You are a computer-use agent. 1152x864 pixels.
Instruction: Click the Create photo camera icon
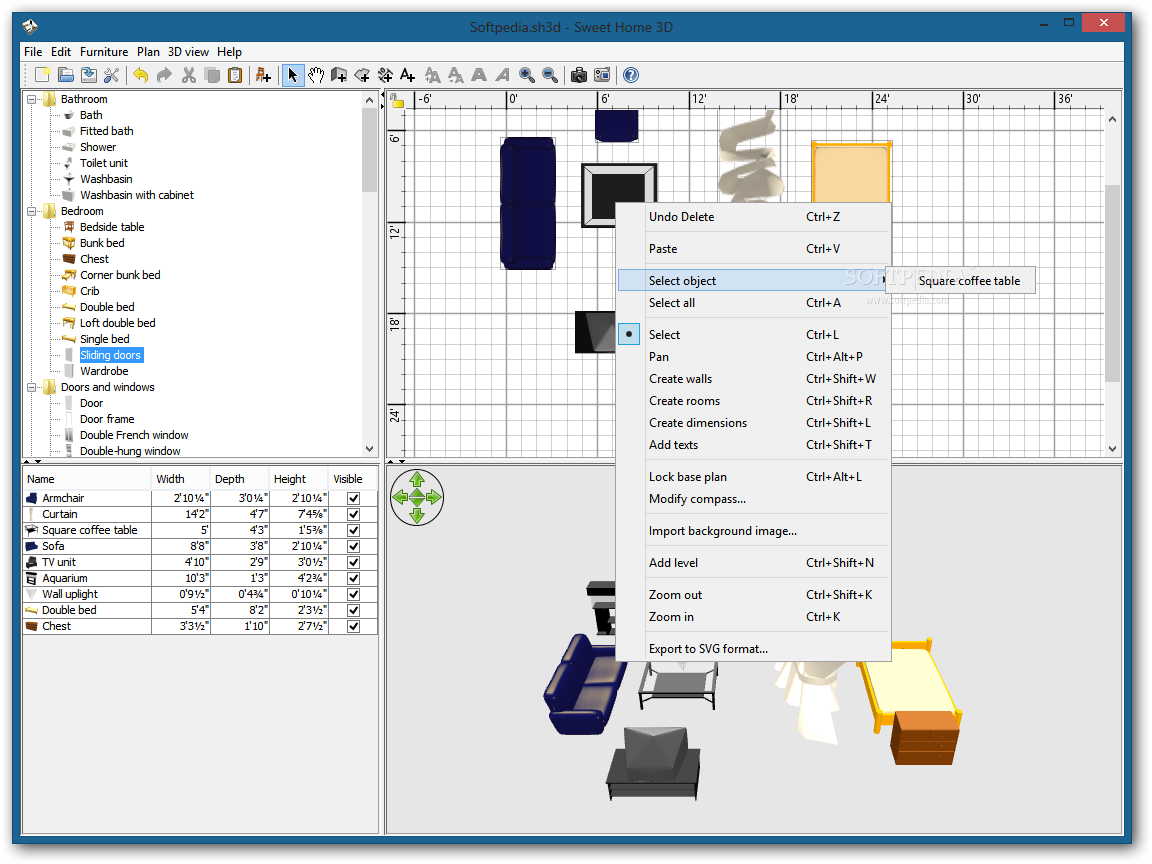[x=579, y=75]
